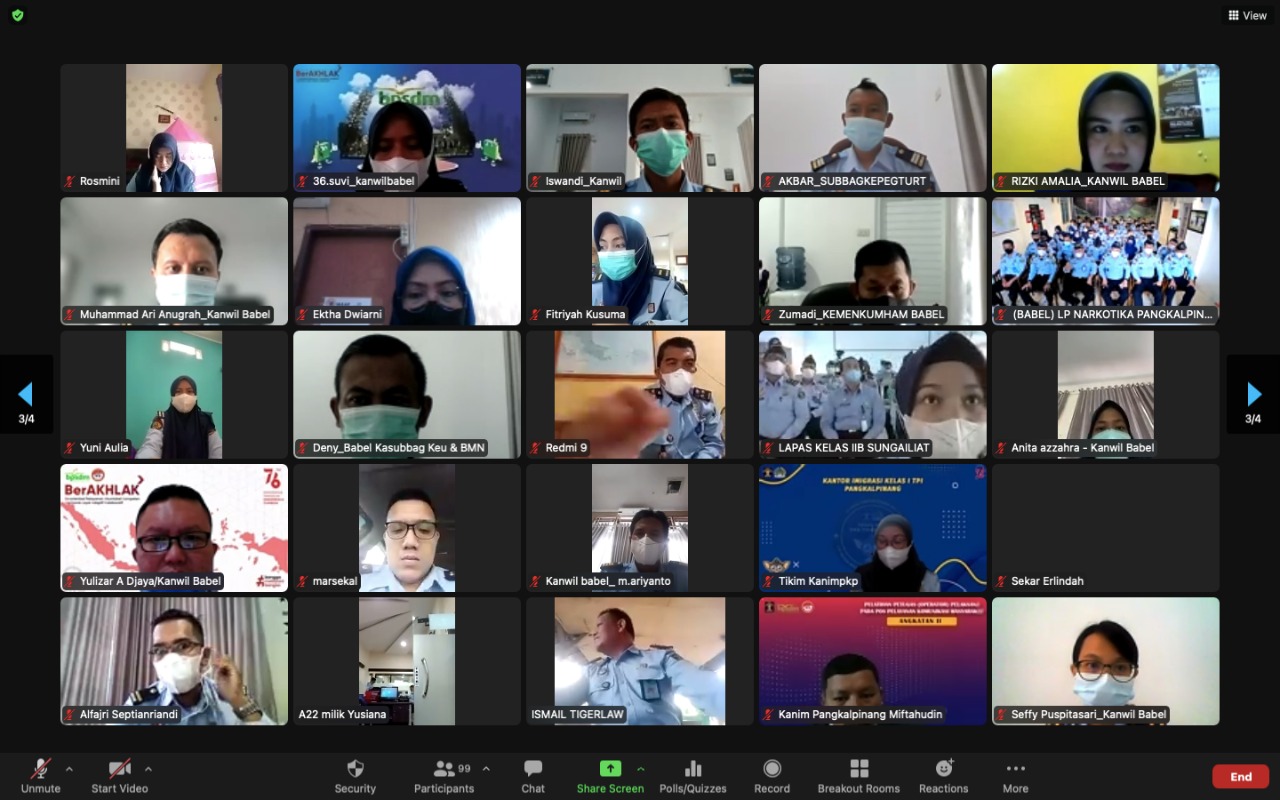Open the Chat panel
Viewport: 1280px width, 800px height.
point(533,769)
